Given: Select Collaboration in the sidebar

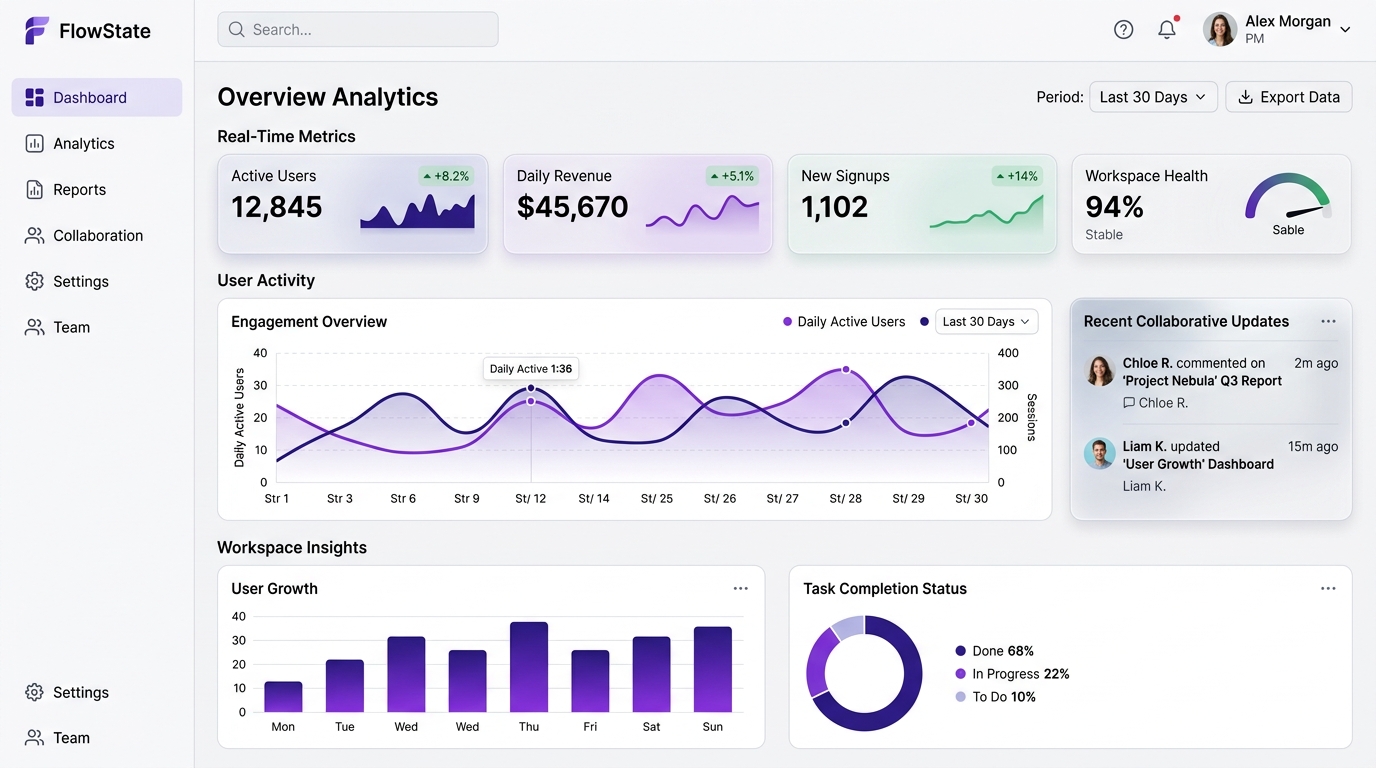Looking at the screenshot, I should pyautogui.click(x=97, y=235).
